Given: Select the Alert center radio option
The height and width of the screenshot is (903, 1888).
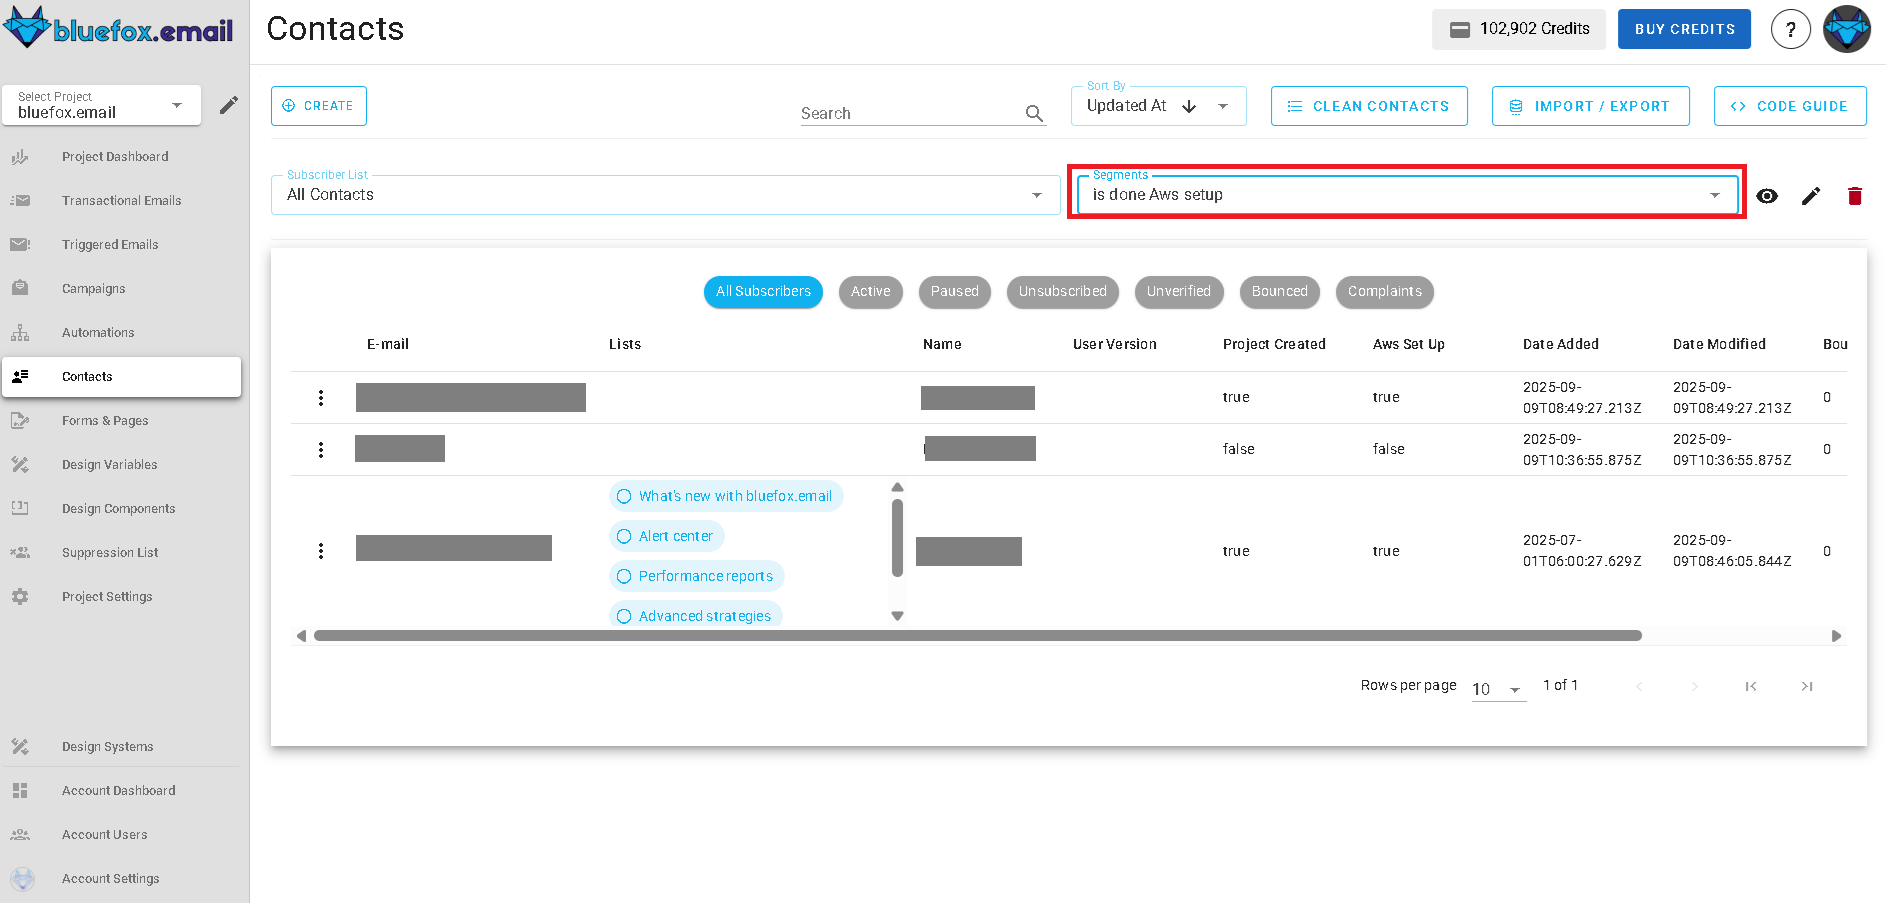Looking at the screenshot, I should coord(624,536).
